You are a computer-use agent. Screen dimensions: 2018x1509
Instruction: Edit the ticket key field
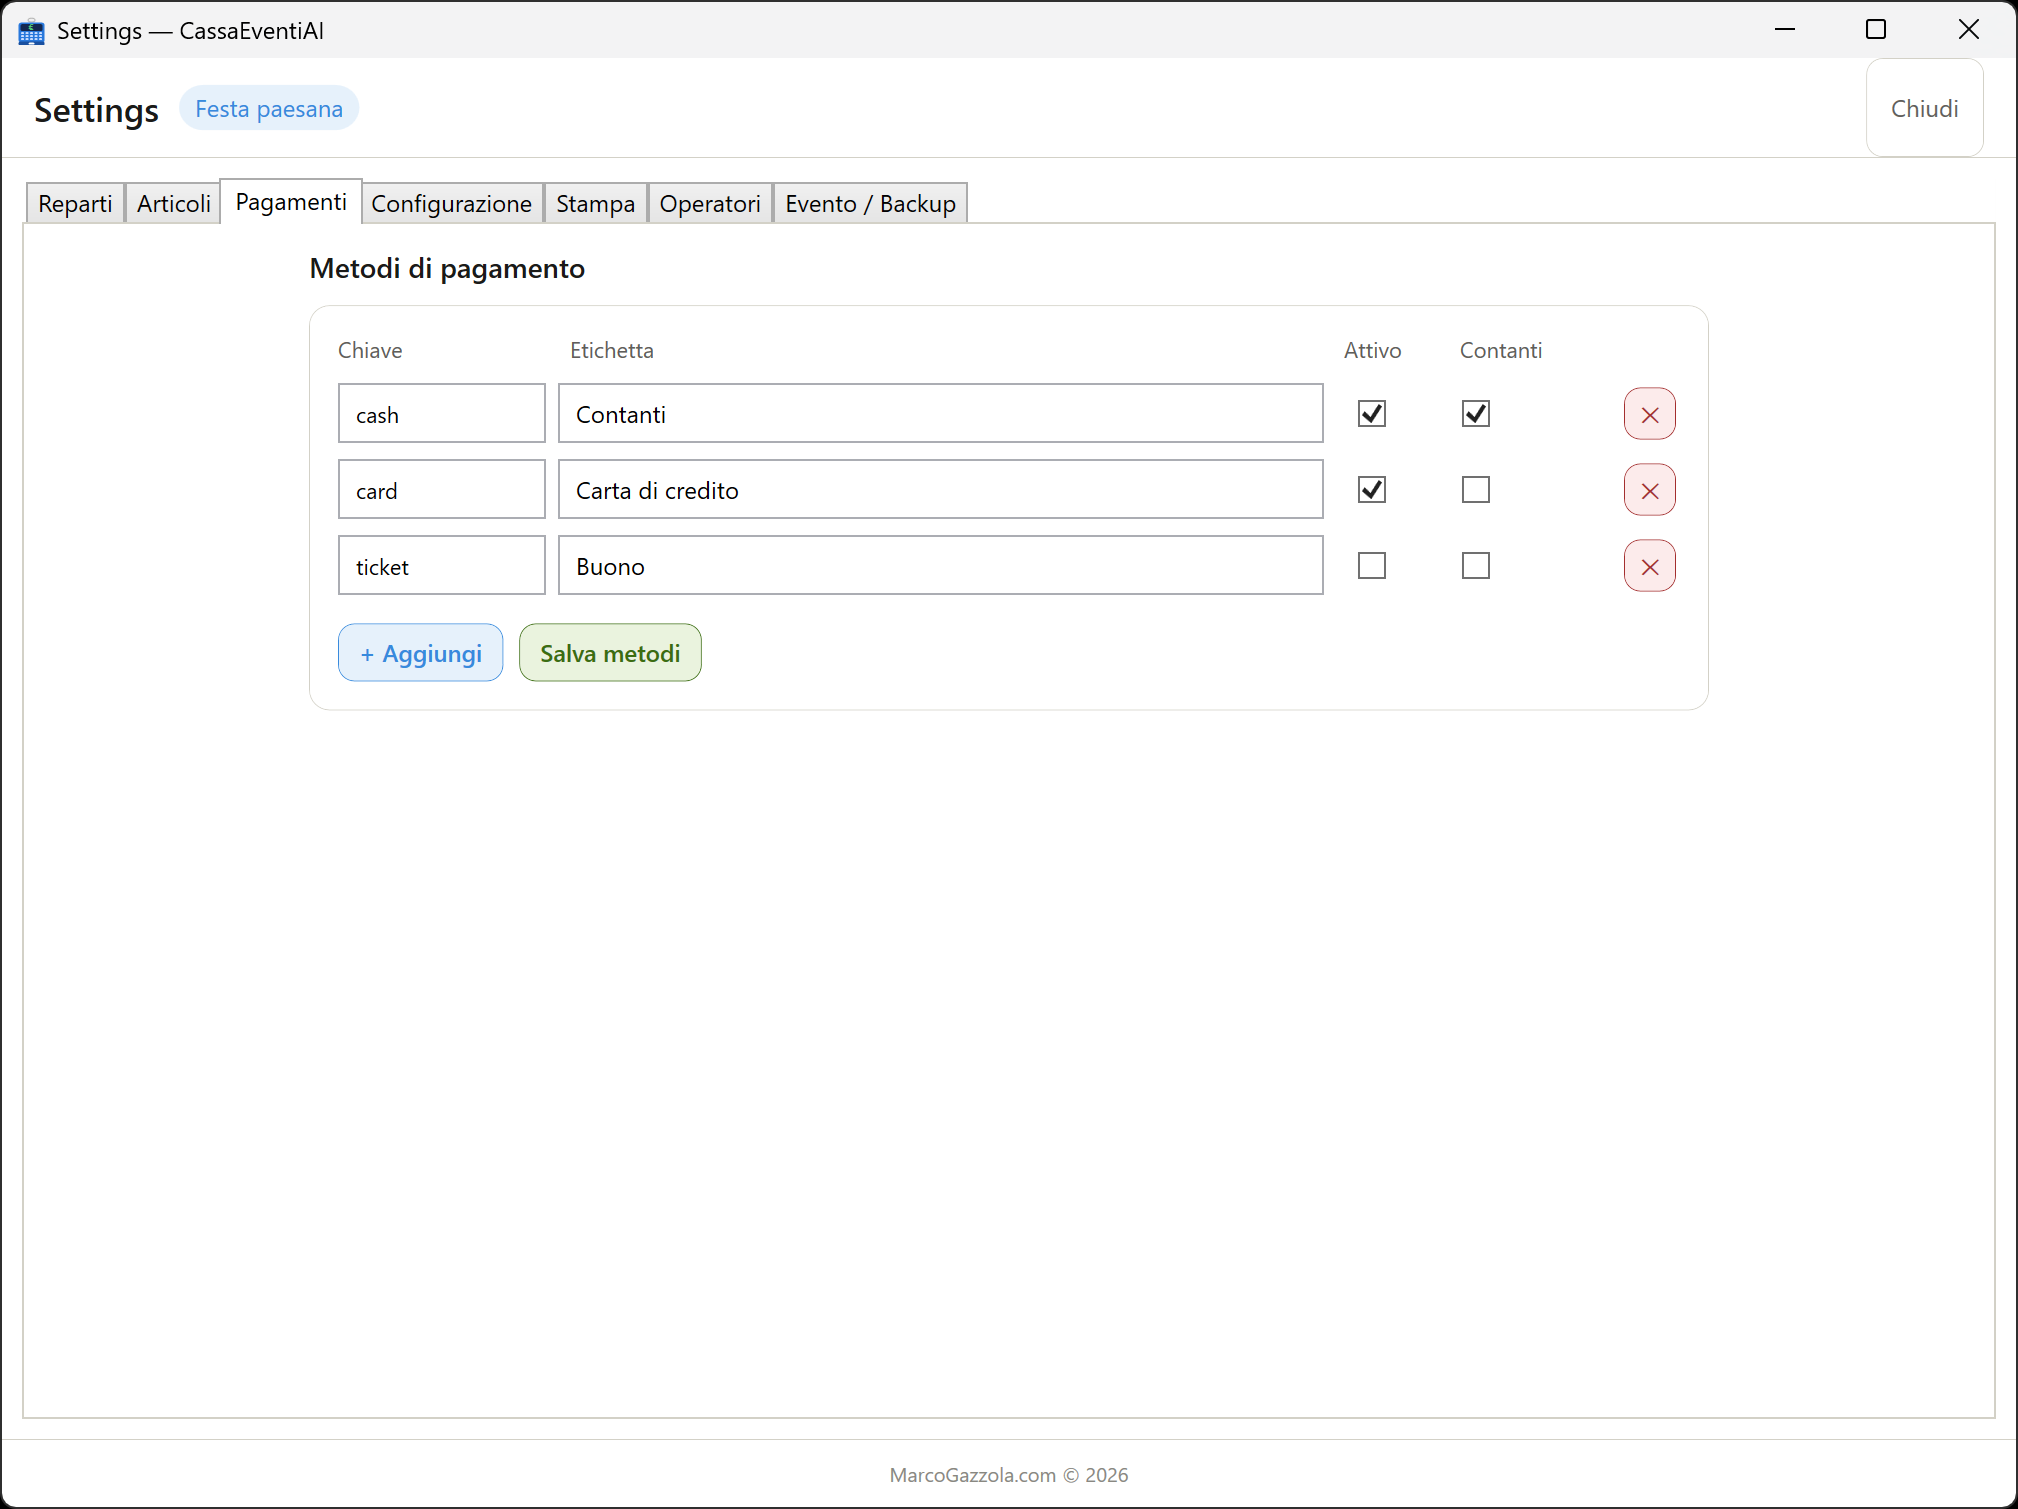(x=442, y=566)
